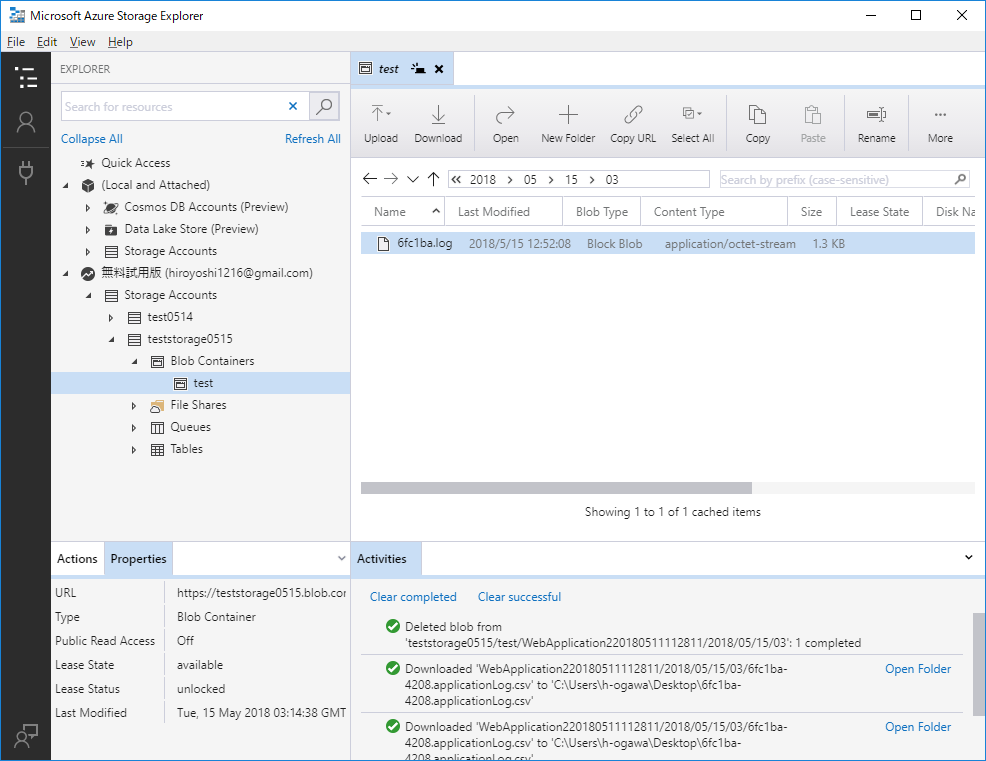Click the Rename toolbar button
Screen dimensions: 986x761
point(877,124)
